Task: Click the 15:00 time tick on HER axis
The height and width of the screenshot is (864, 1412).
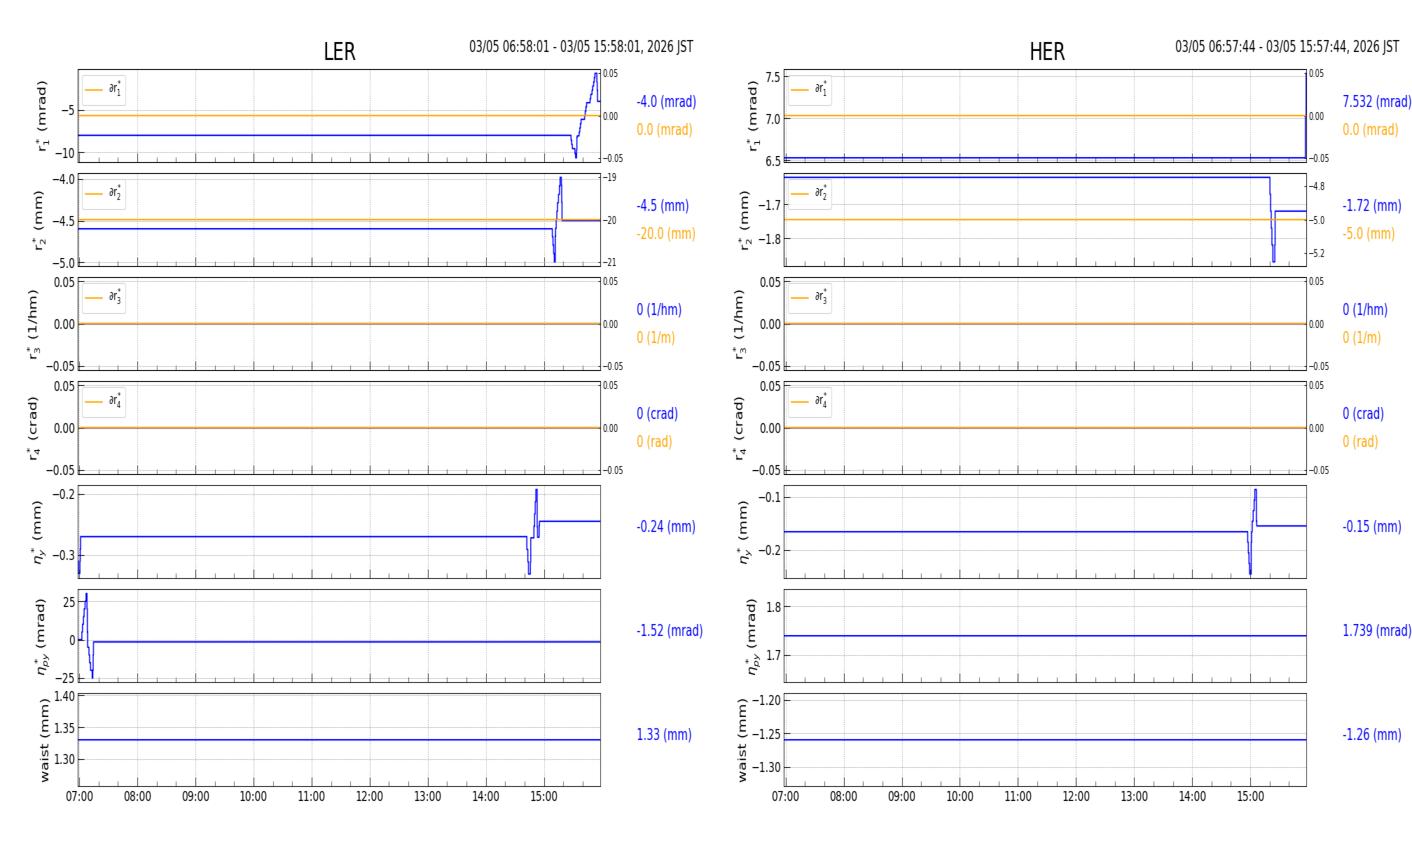Action: coord(1250,797)
